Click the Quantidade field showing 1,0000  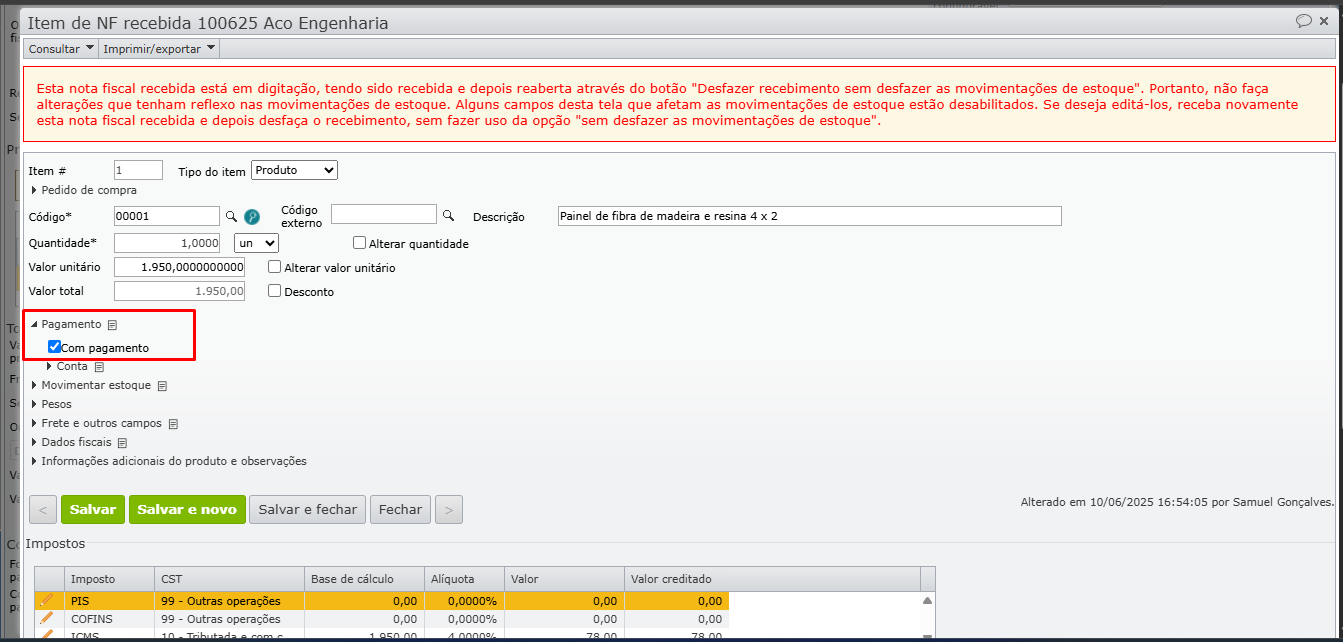[x=167, y=243]
